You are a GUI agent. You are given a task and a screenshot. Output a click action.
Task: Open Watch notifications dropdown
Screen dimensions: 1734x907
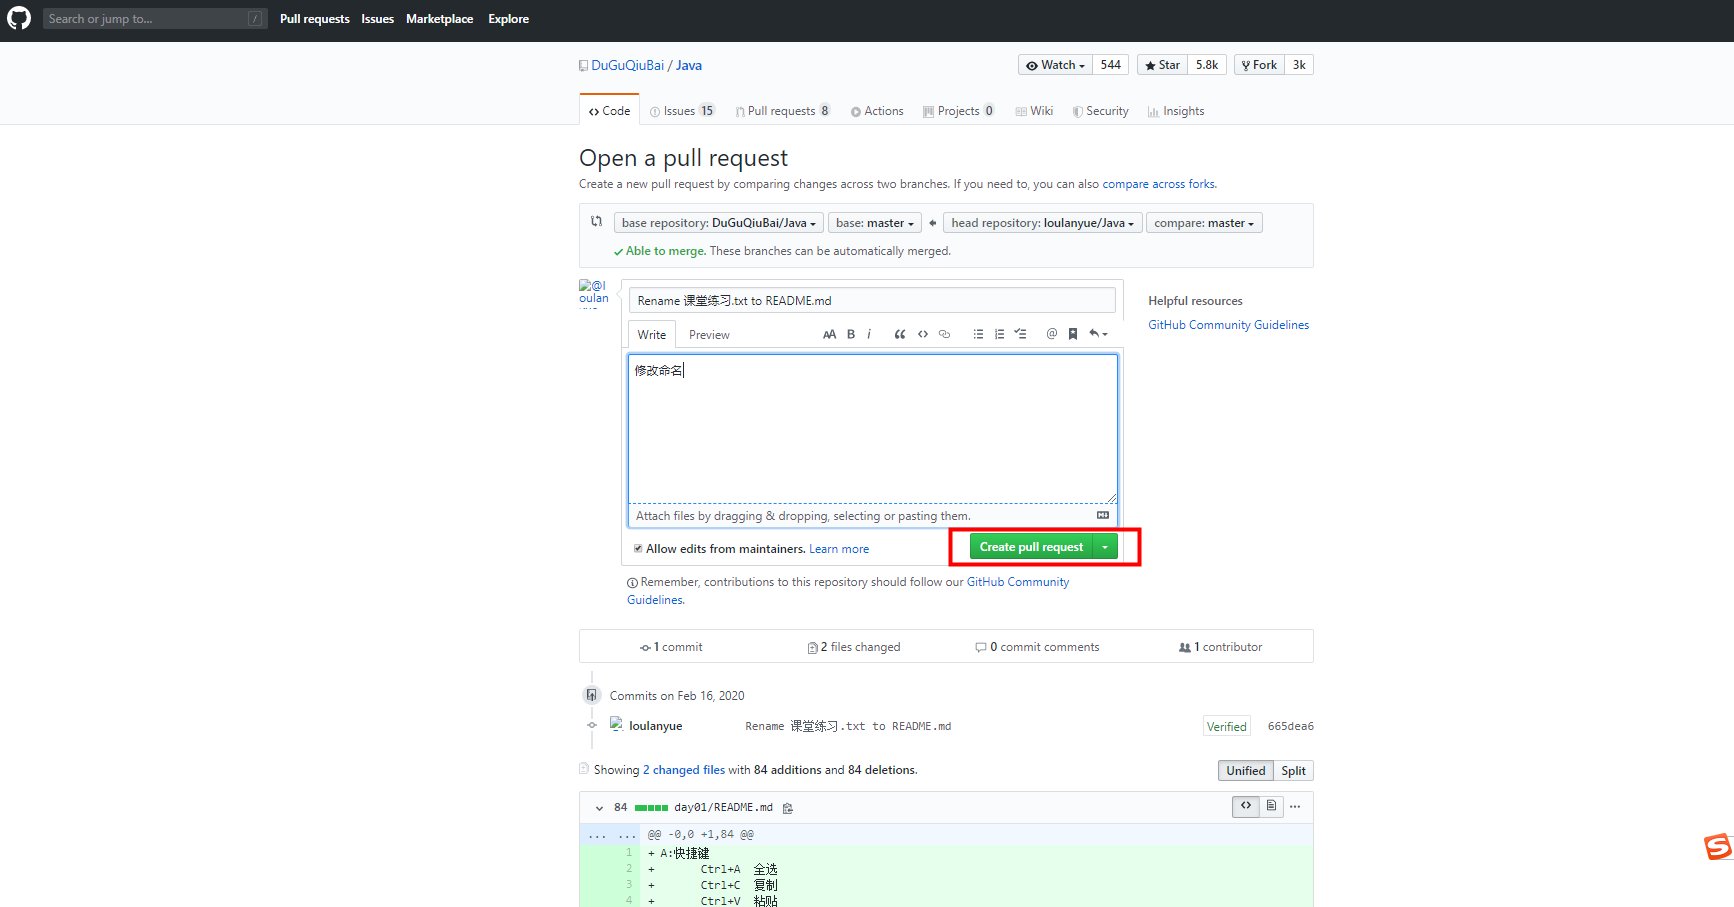(1055, 65)
